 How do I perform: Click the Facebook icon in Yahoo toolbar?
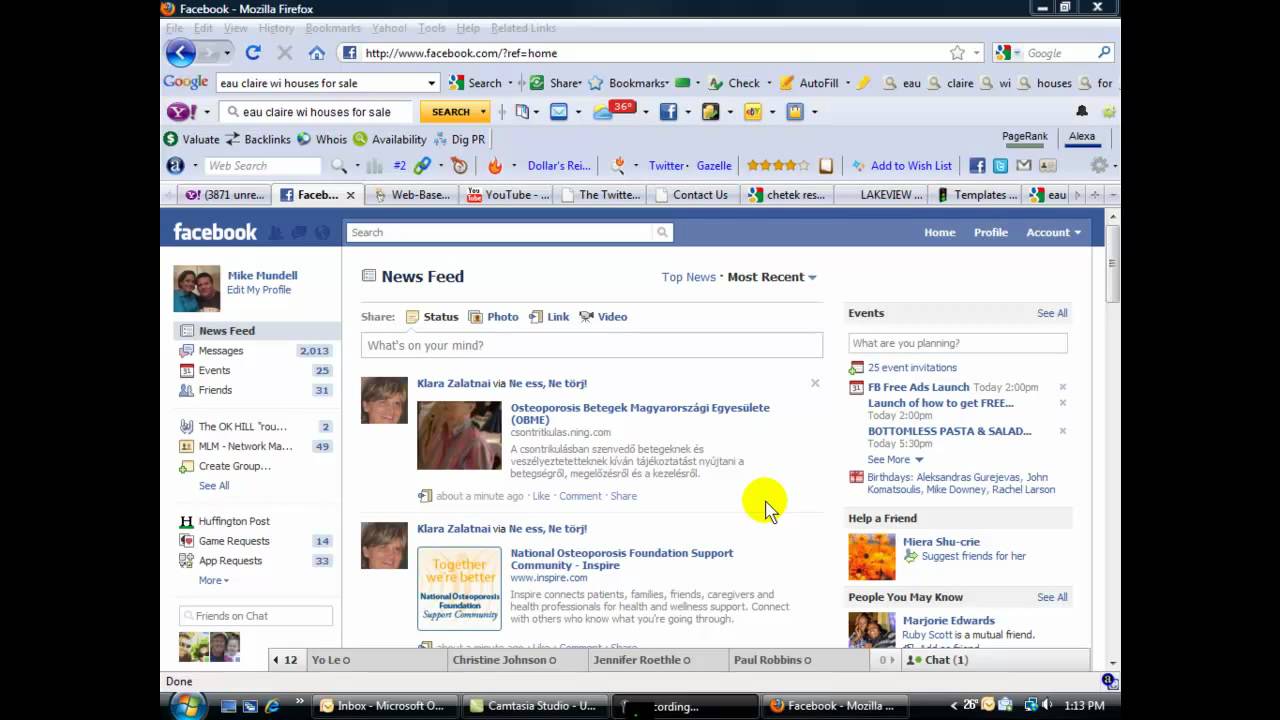pos(668,112)
